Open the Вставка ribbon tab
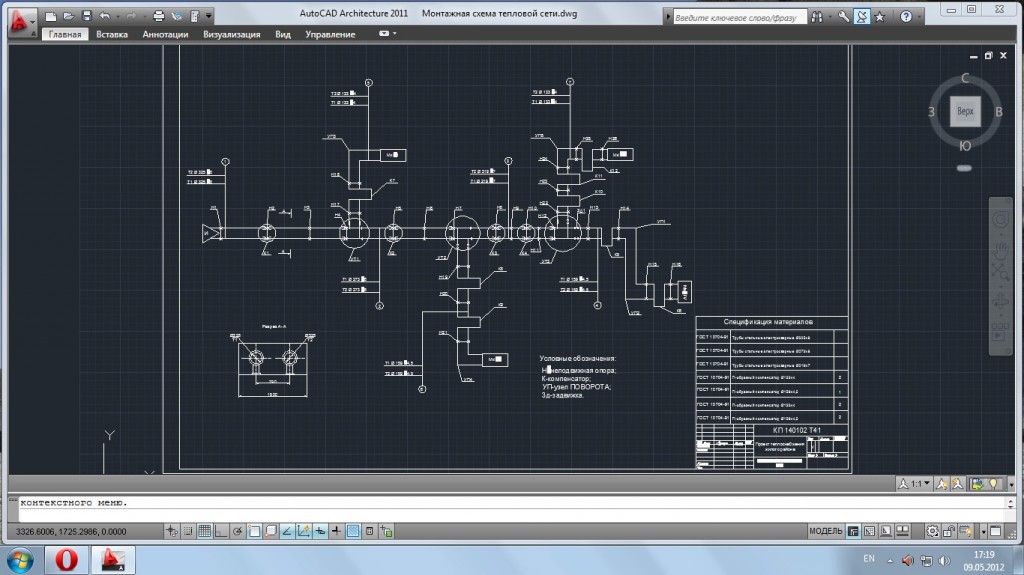Viewport: 1024px width, 575px height. pyautogui.click(x=112, y=34)
